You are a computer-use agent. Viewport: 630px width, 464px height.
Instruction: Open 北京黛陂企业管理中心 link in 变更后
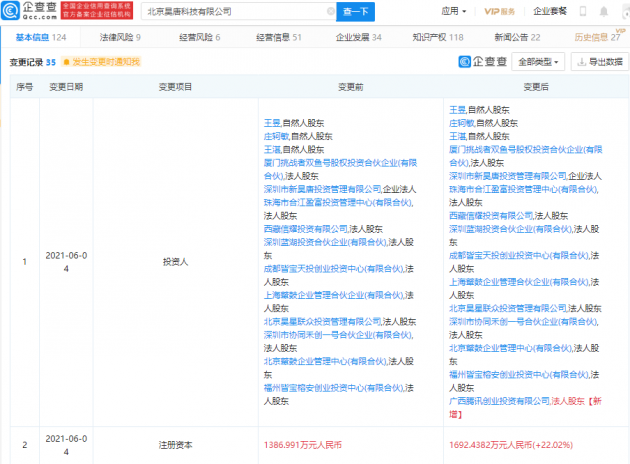tap(510, 348)
